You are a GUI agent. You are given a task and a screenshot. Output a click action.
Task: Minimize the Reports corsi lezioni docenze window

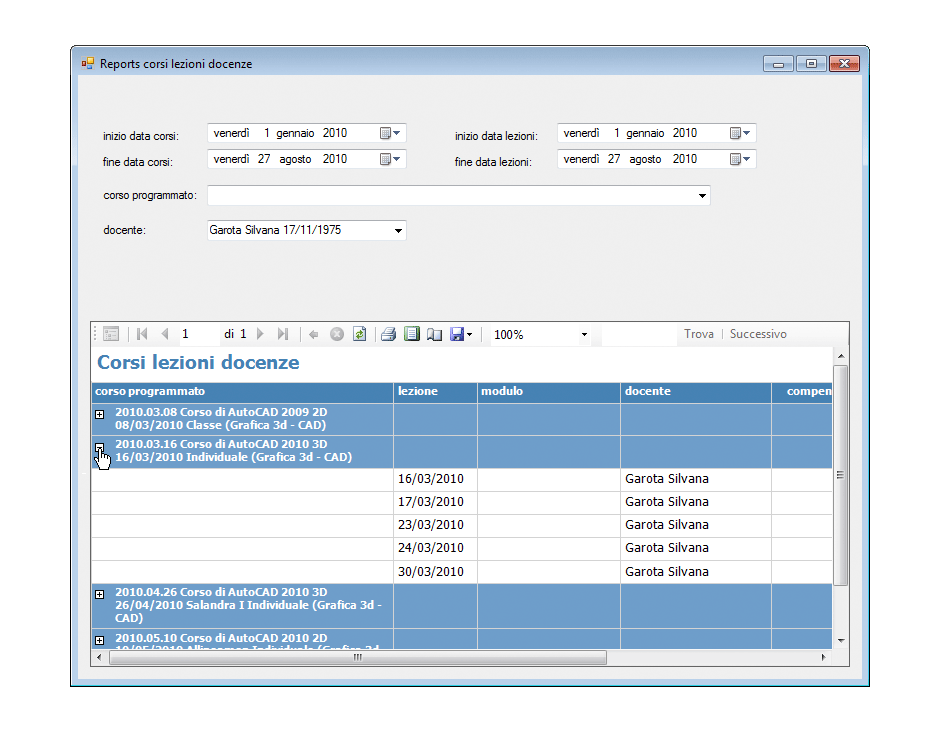(x=778, y=64)
